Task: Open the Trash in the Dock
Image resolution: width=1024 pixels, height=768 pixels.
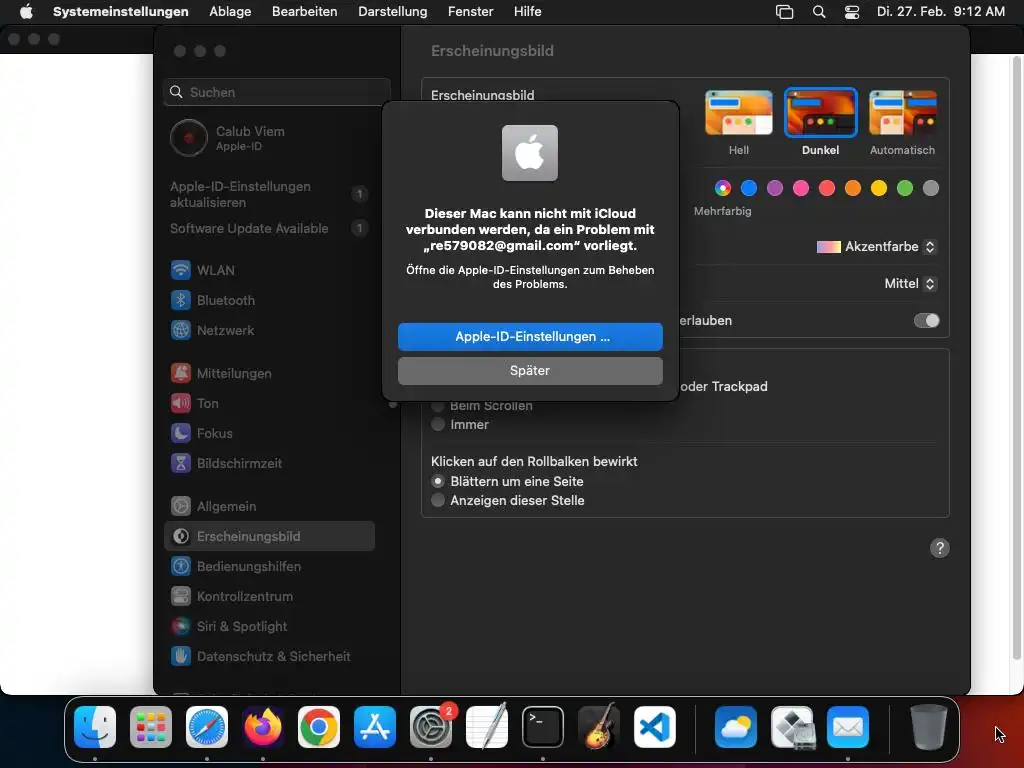Action: click(x=928, y=727)
